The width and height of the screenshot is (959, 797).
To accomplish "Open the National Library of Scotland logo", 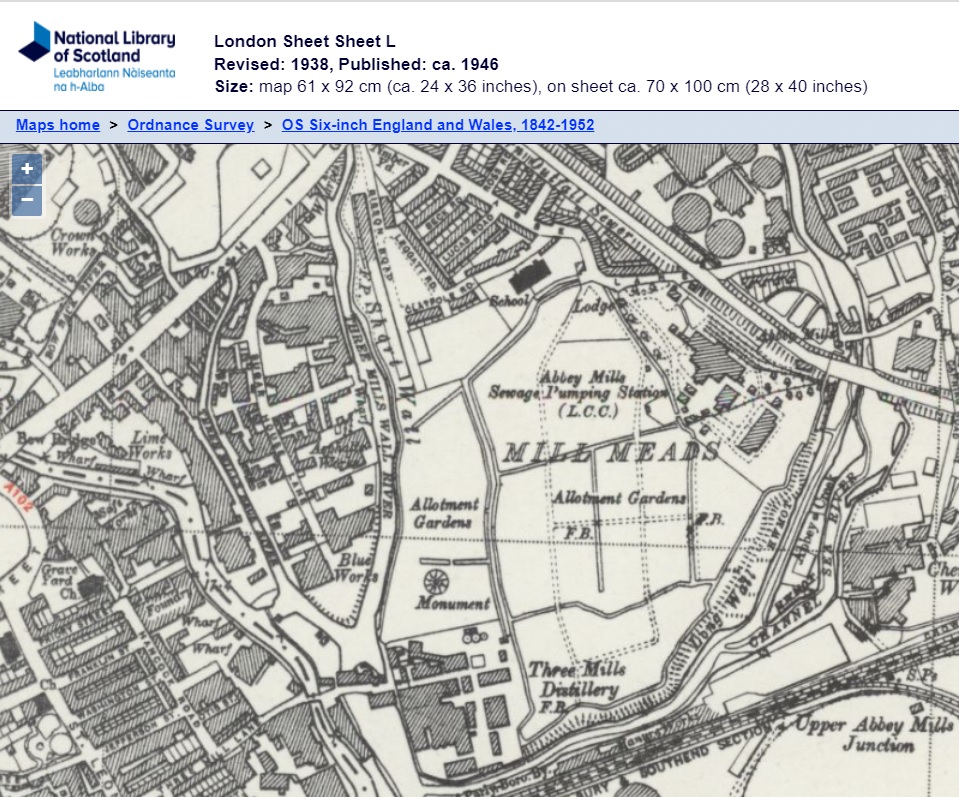I will (97, 56).
